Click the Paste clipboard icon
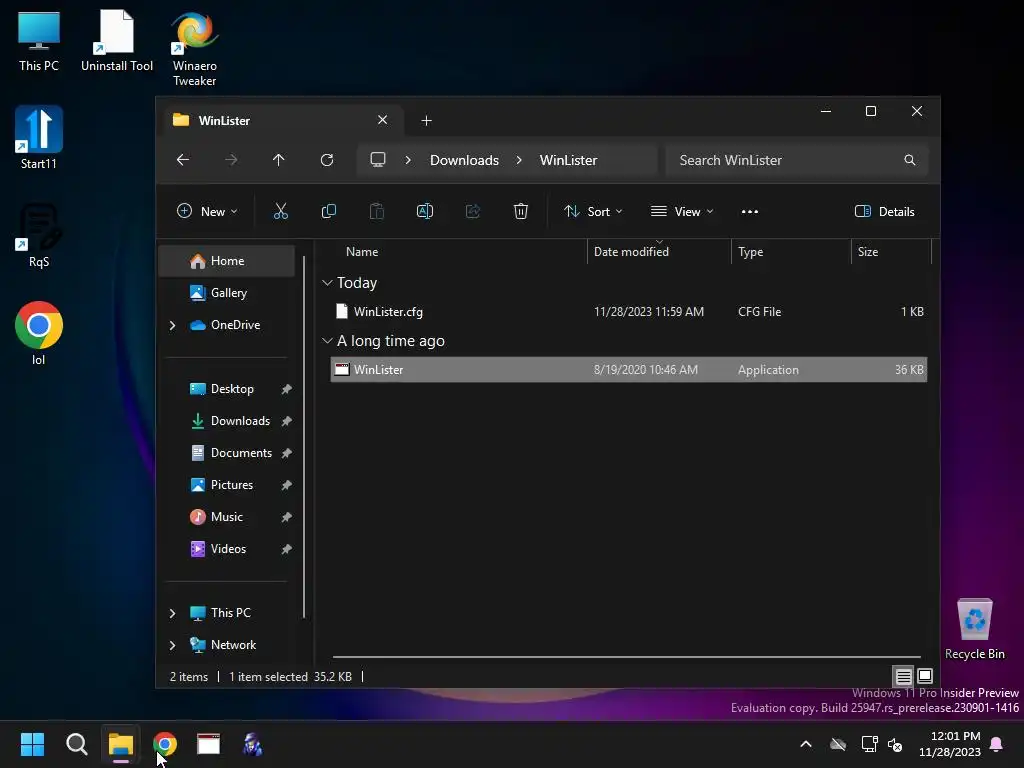 [x=377, y=211]
